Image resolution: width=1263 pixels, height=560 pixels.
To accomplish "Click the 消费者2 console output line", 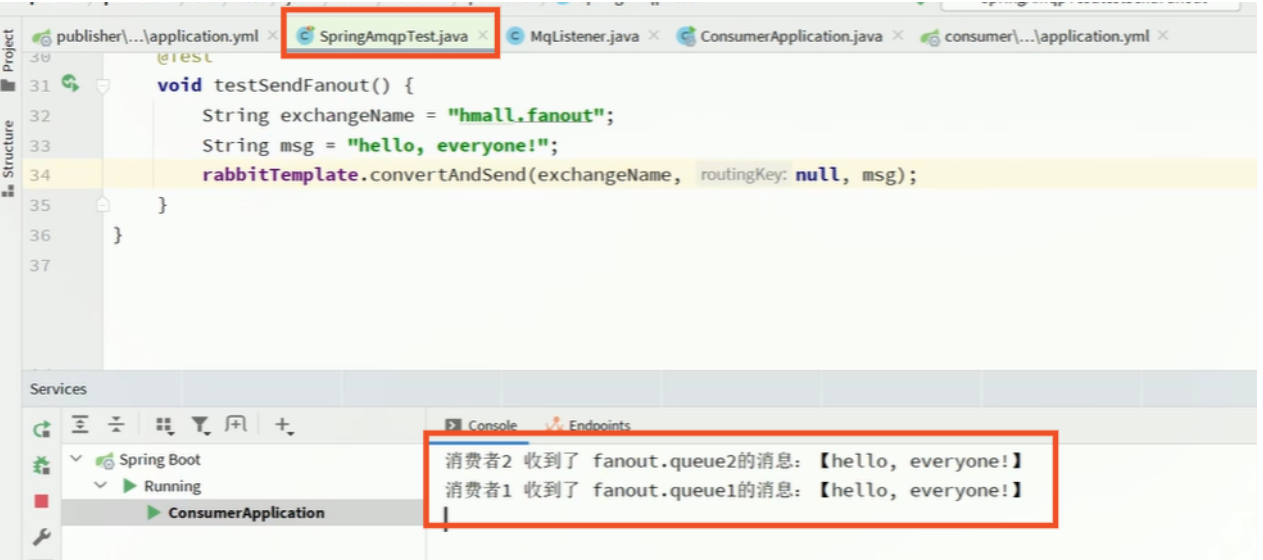I will [734, 461].
